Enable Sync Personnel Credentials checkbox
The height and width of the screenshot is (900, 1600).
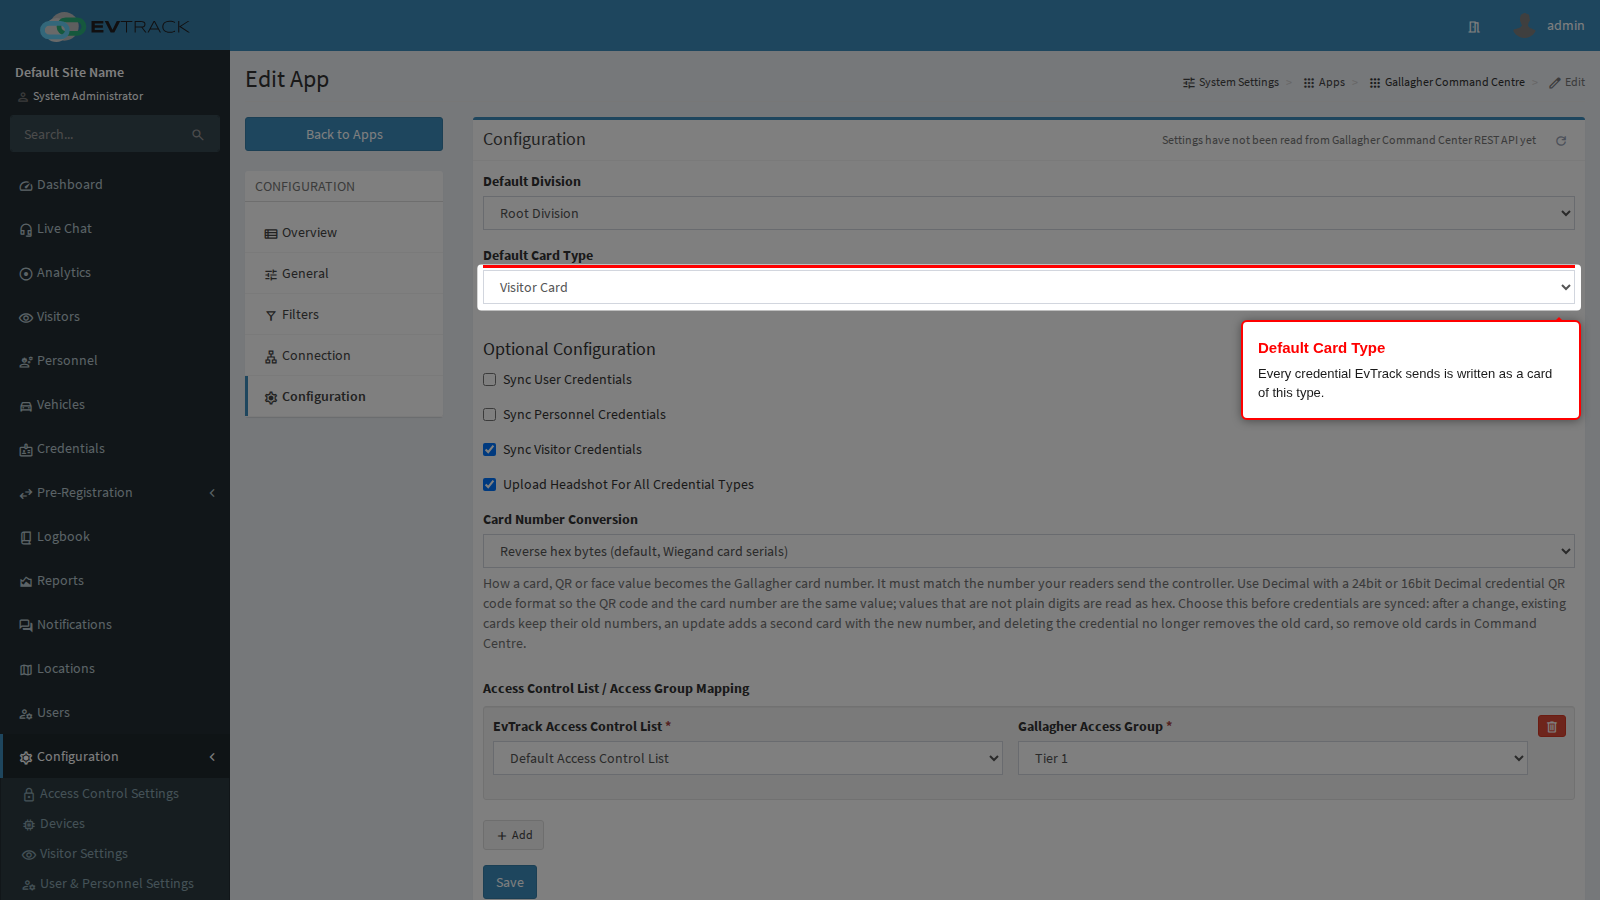(490, 415)
